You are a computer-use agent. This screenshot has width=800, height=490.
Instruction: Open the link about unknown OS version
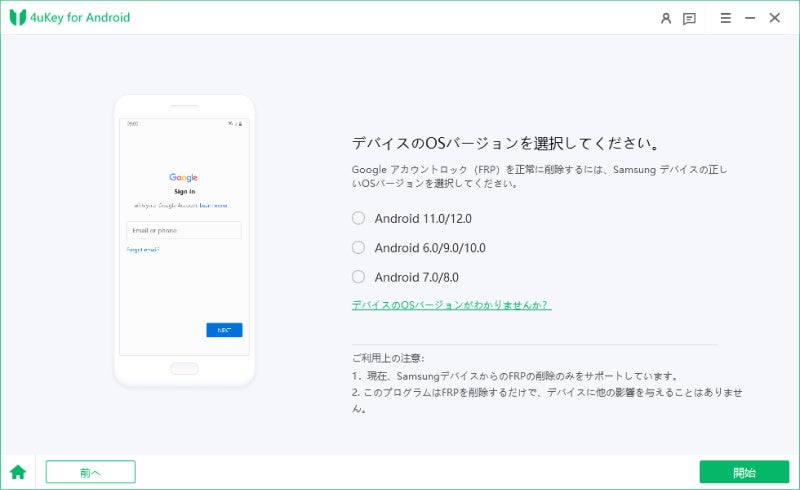pyautogui.click(x=451, y=305)
